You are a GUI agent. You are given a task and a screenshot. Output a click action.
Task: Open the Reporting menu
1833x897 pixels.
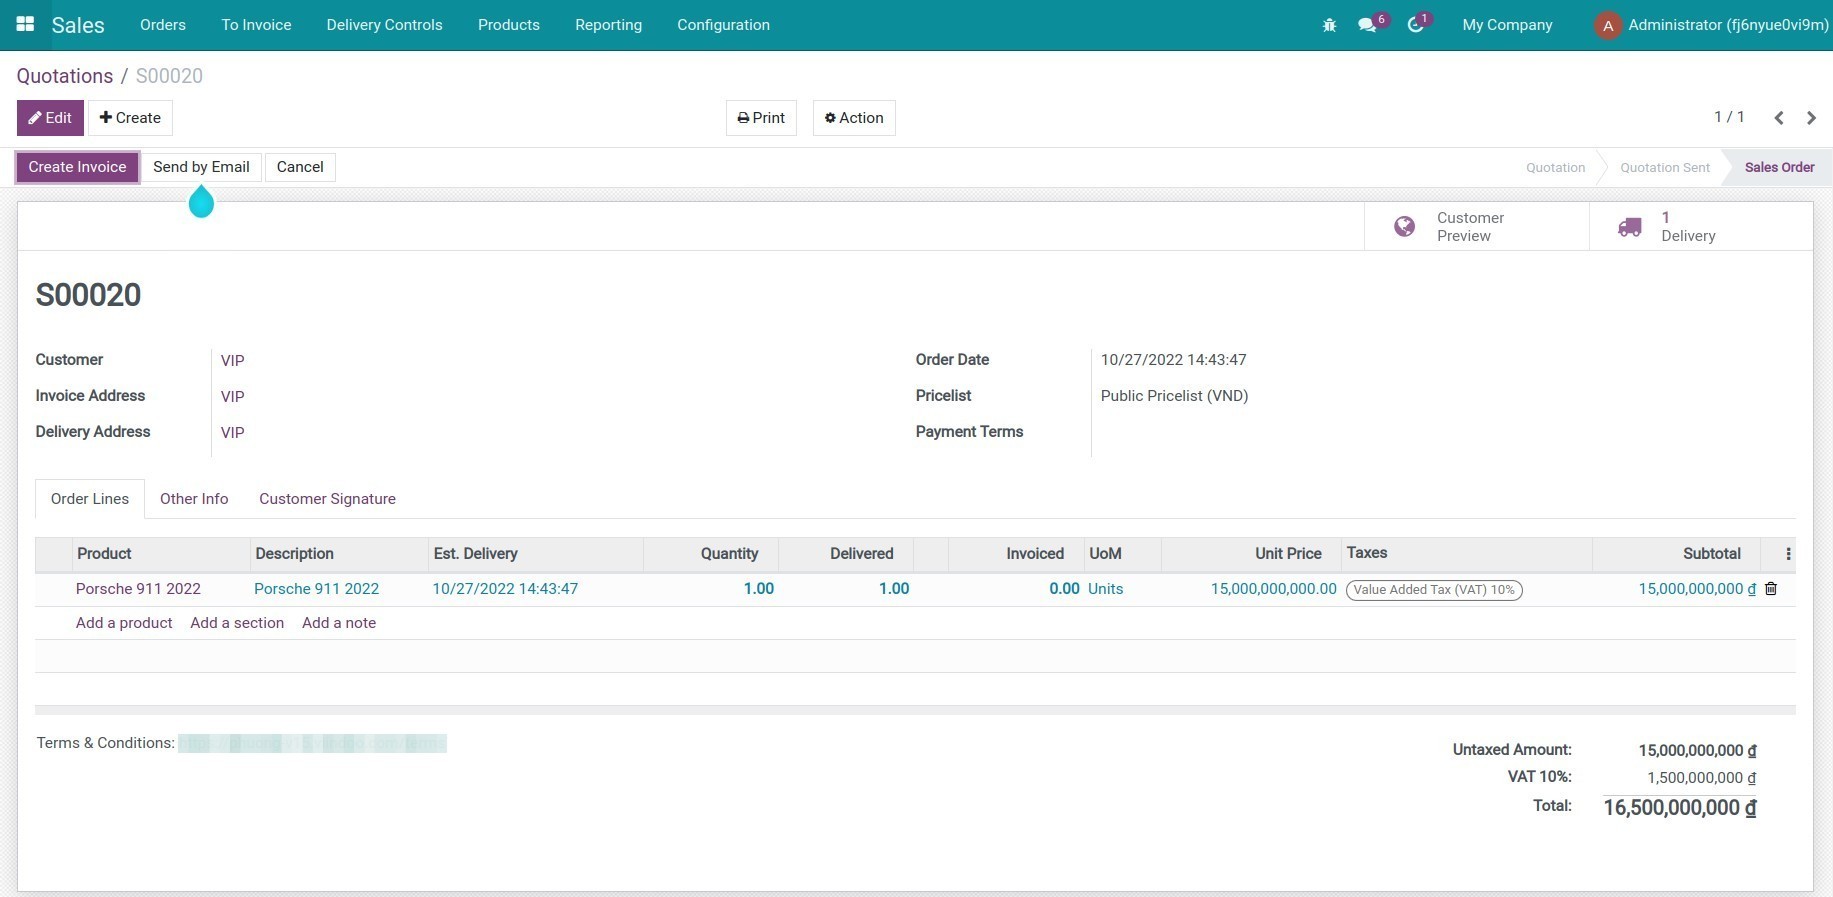(608, 25)
